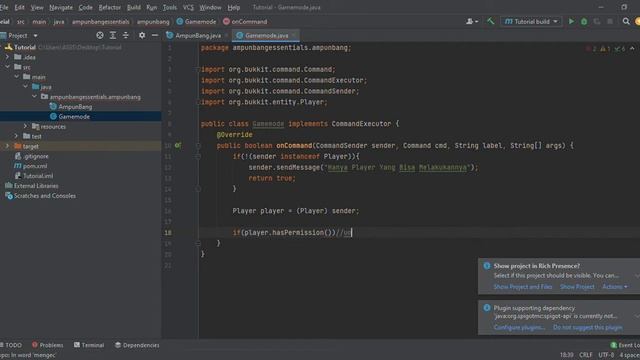Click the Collapse All icon in Project panel
The height and width of the screenshot is (360, 640).
click(126, 36)
